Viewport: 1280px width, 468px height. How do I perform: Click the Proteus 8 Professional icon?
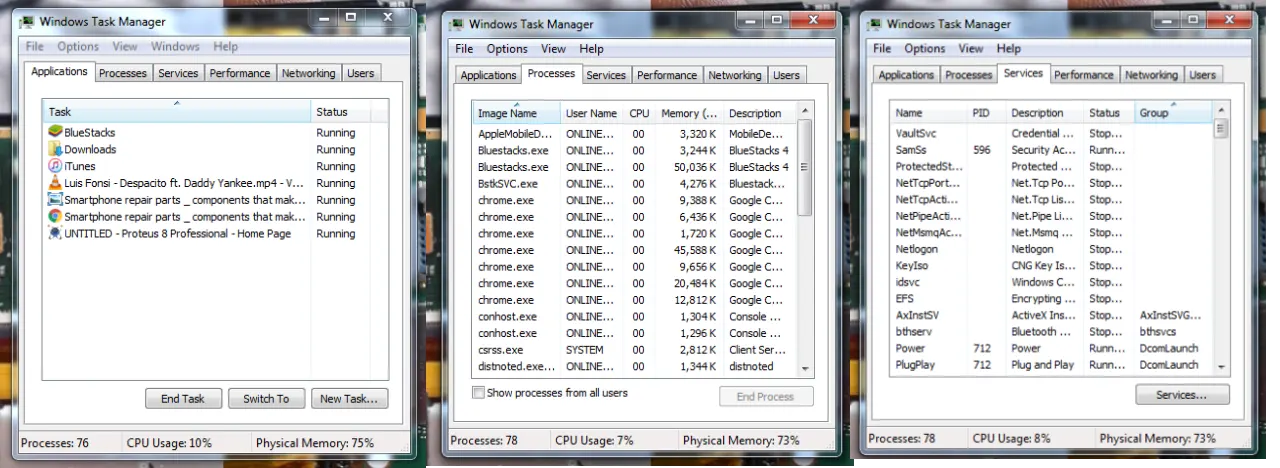pos(56,233)
